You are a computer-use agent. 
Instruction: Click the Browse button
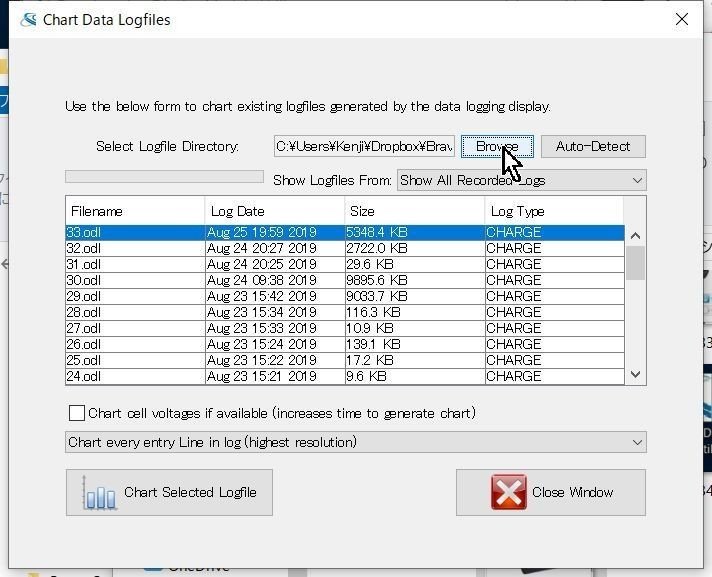497,146
